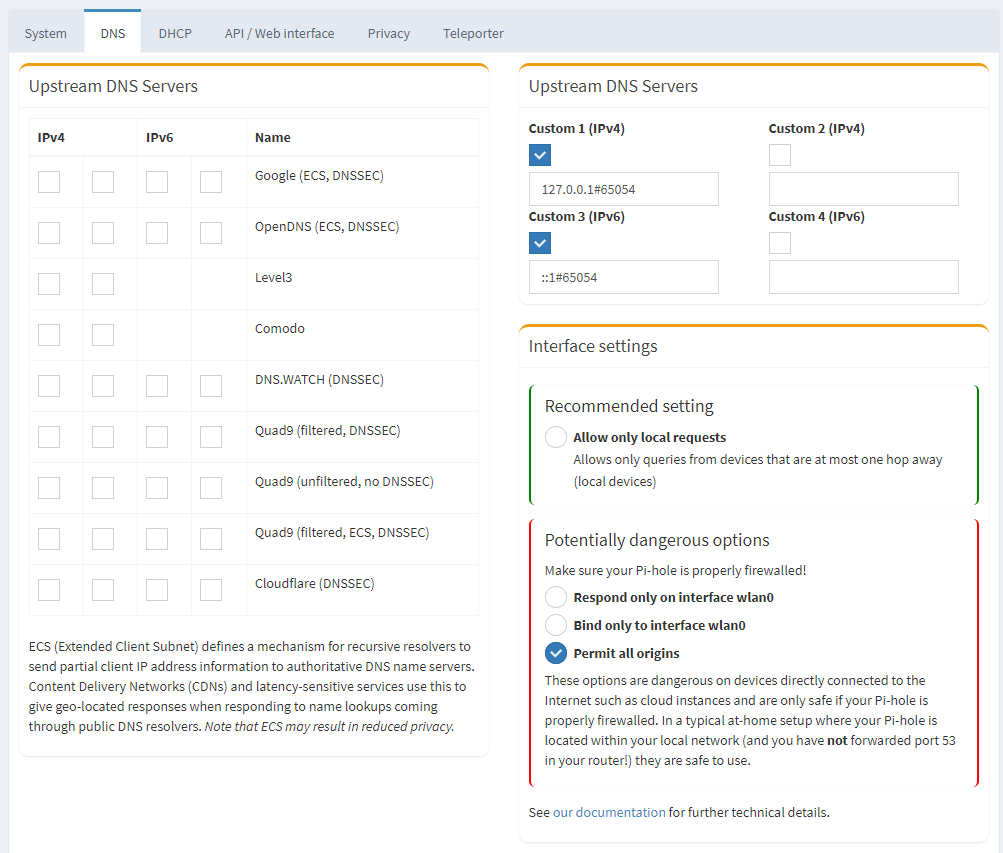Check Quad9 (filtered, DNSSEC) second IPv6 checkbox
Screen dimensions: 1003x853
[211, 437]
